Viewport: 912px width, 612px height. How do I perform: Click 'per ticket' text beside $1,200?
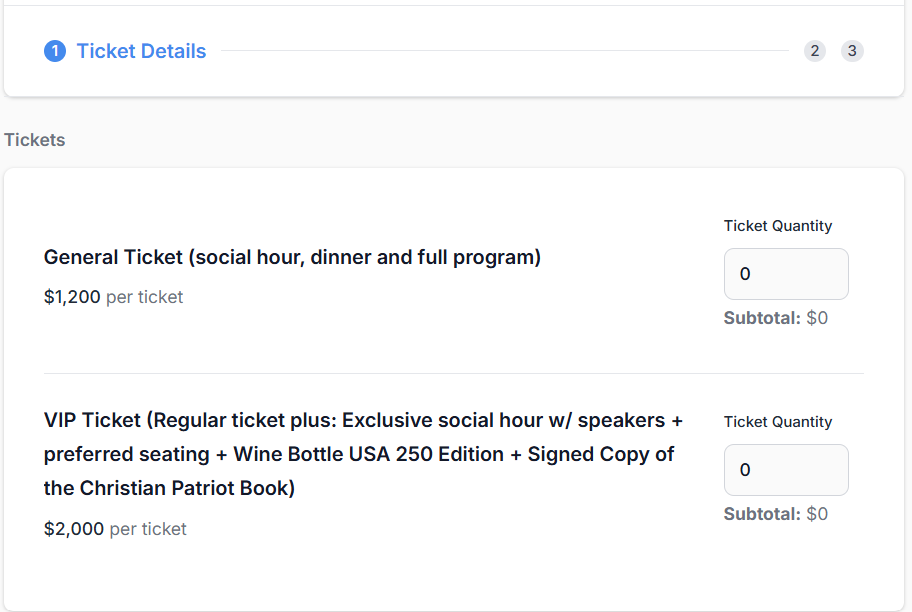pos(145,297)
